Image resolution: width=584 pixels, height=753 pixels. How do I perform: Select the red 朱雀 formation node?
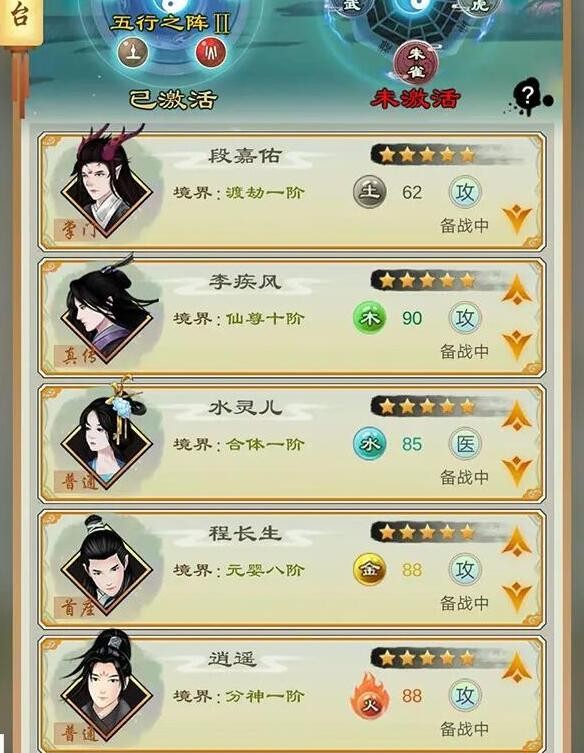[x=416, y=62]
